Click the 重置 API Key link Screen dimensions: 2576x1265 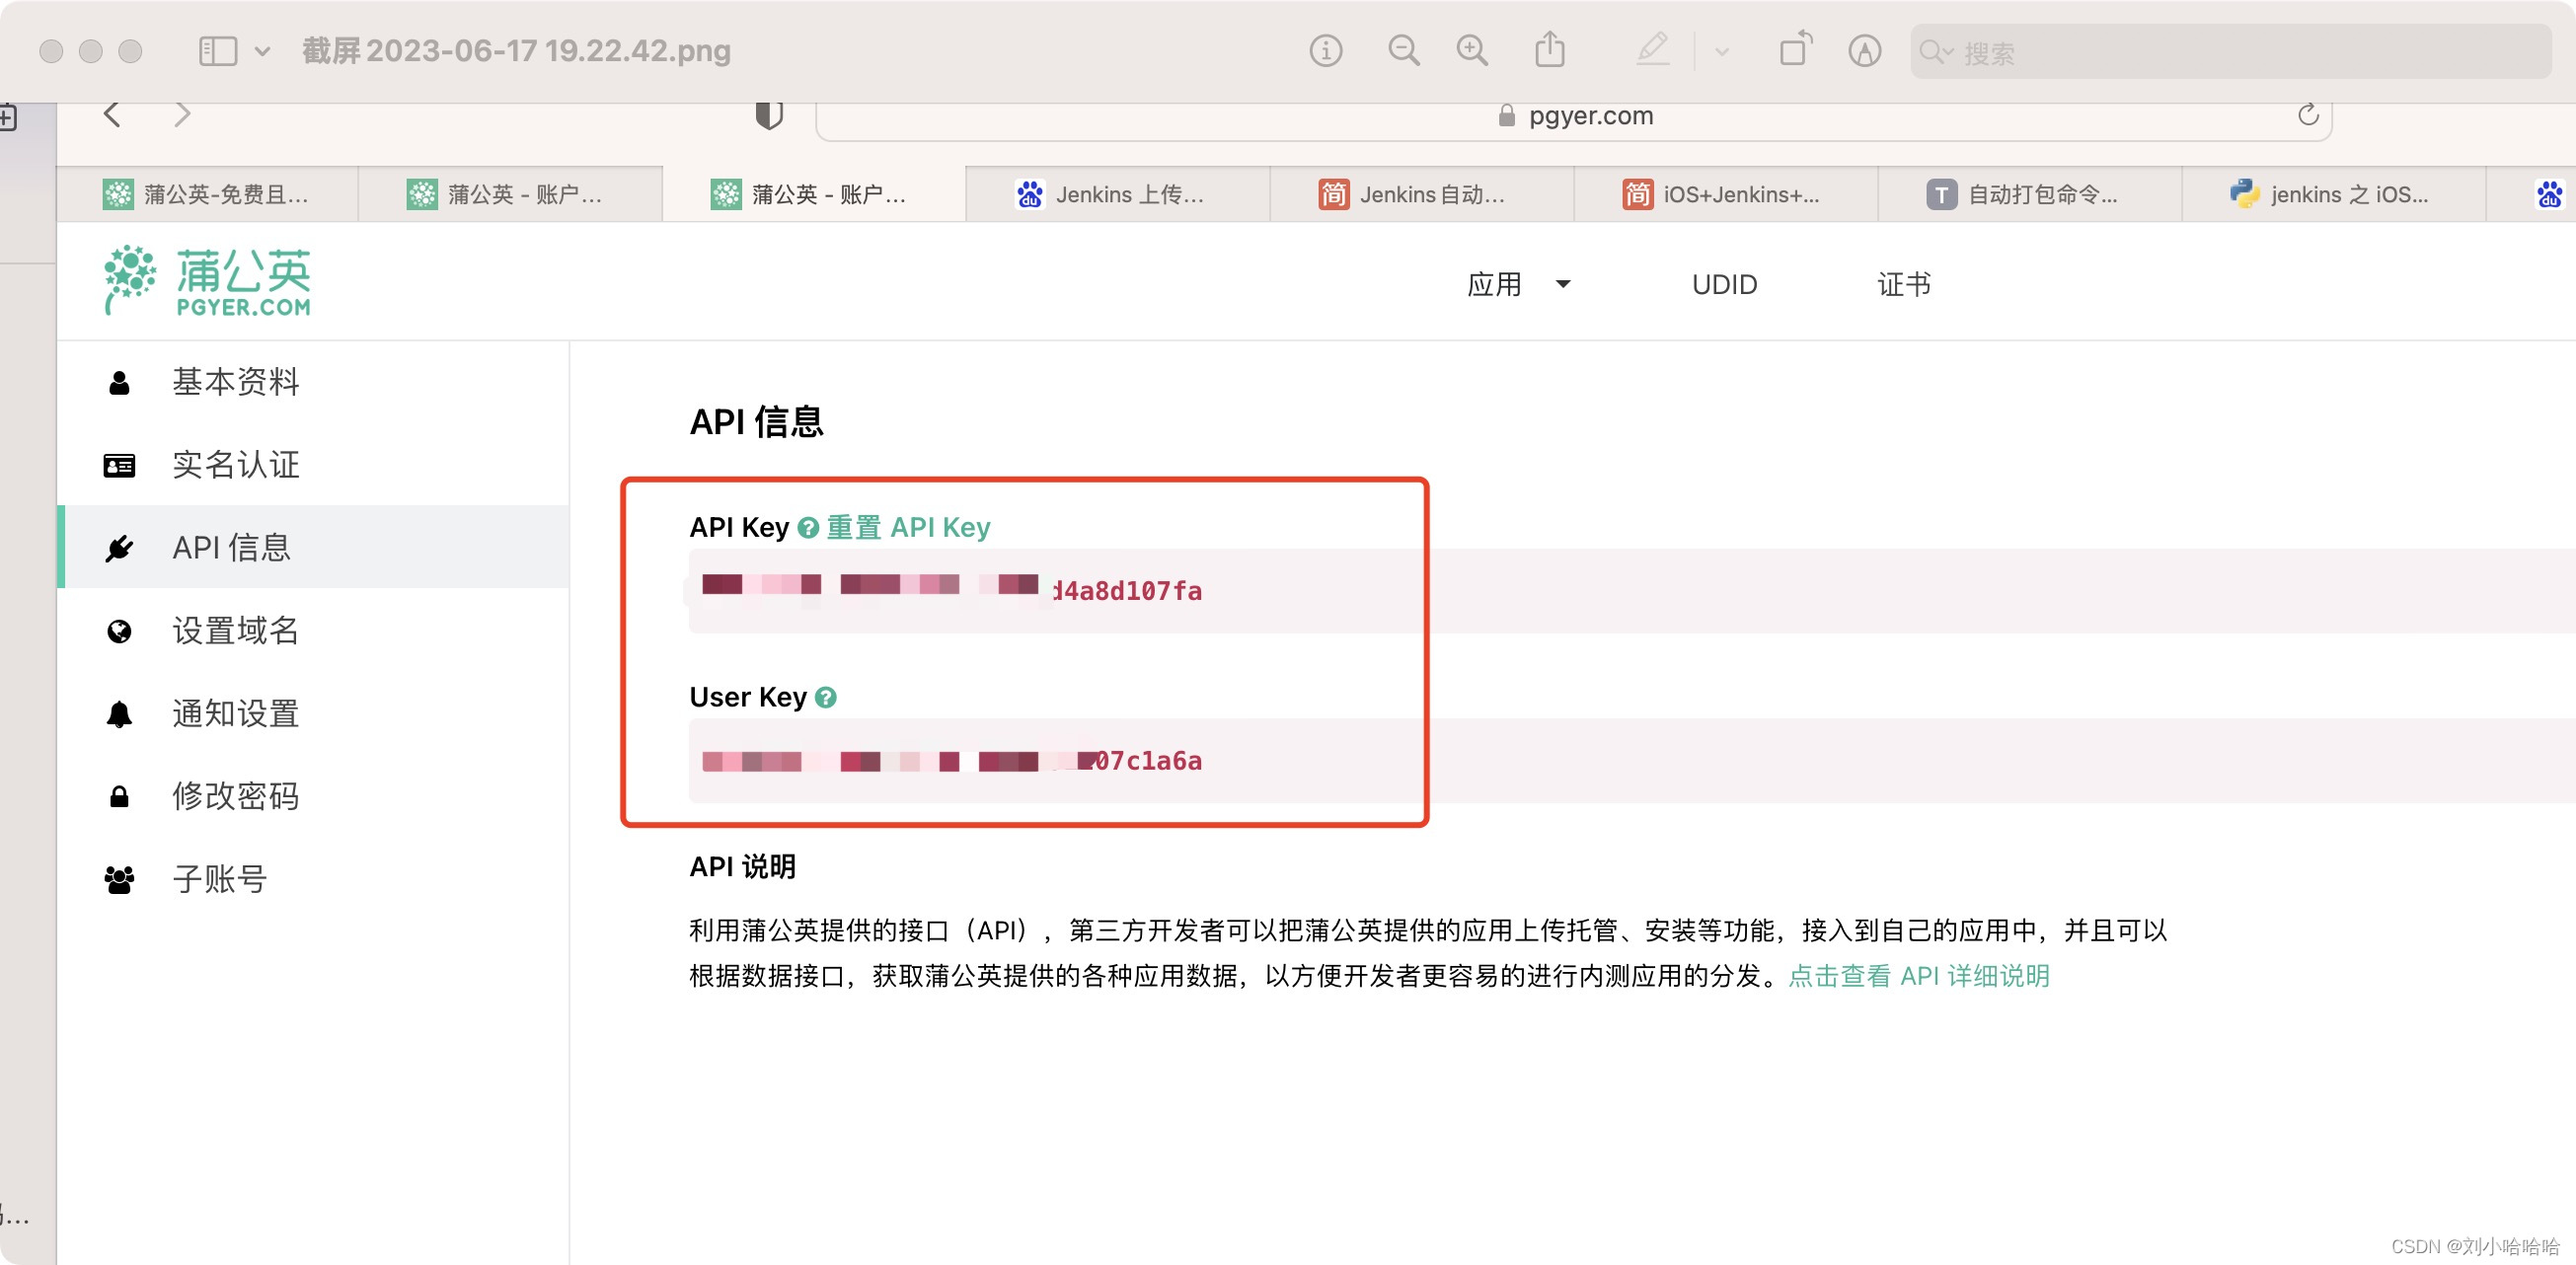908,527
